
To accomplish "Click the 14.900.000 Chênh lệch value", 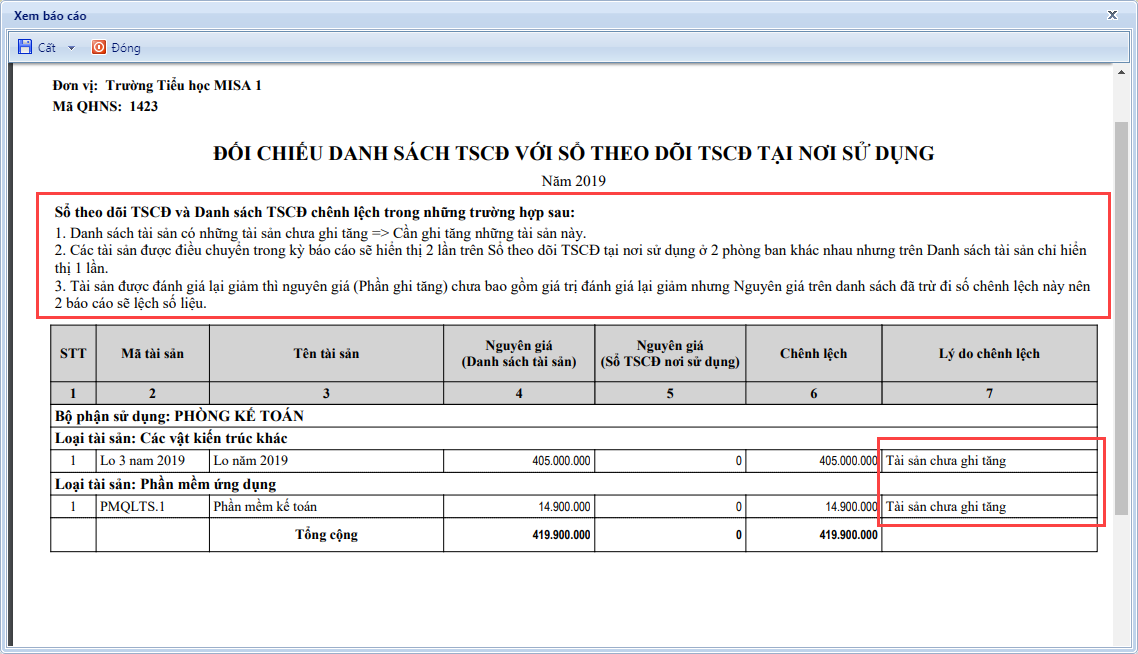I will click(x=851, y=507).
